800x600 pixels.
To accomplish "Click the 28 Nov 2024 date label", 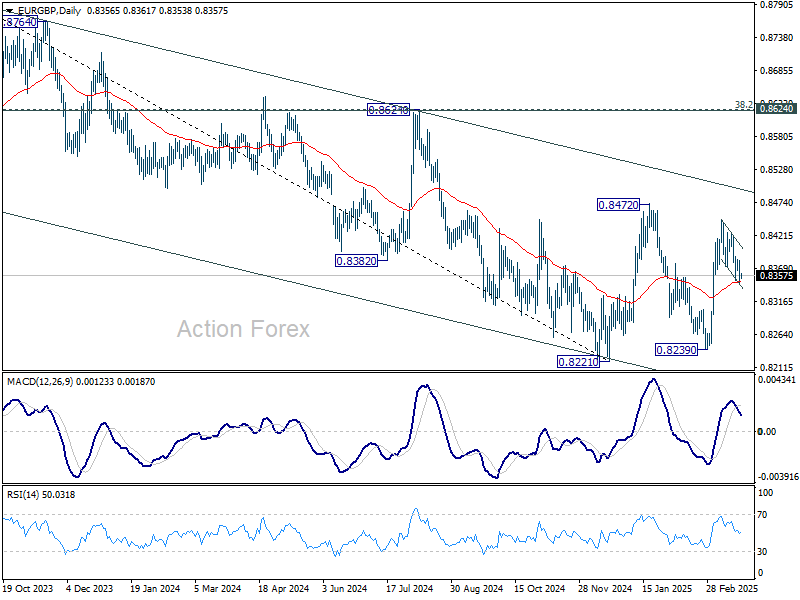I will (x=605, y=588).
